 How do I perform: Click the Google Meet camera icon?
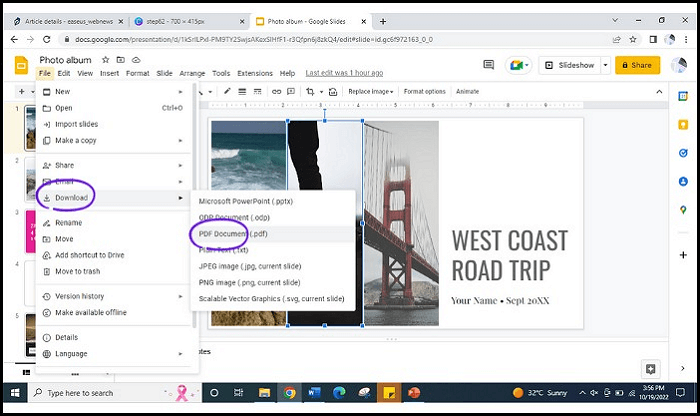pos(518,65)
